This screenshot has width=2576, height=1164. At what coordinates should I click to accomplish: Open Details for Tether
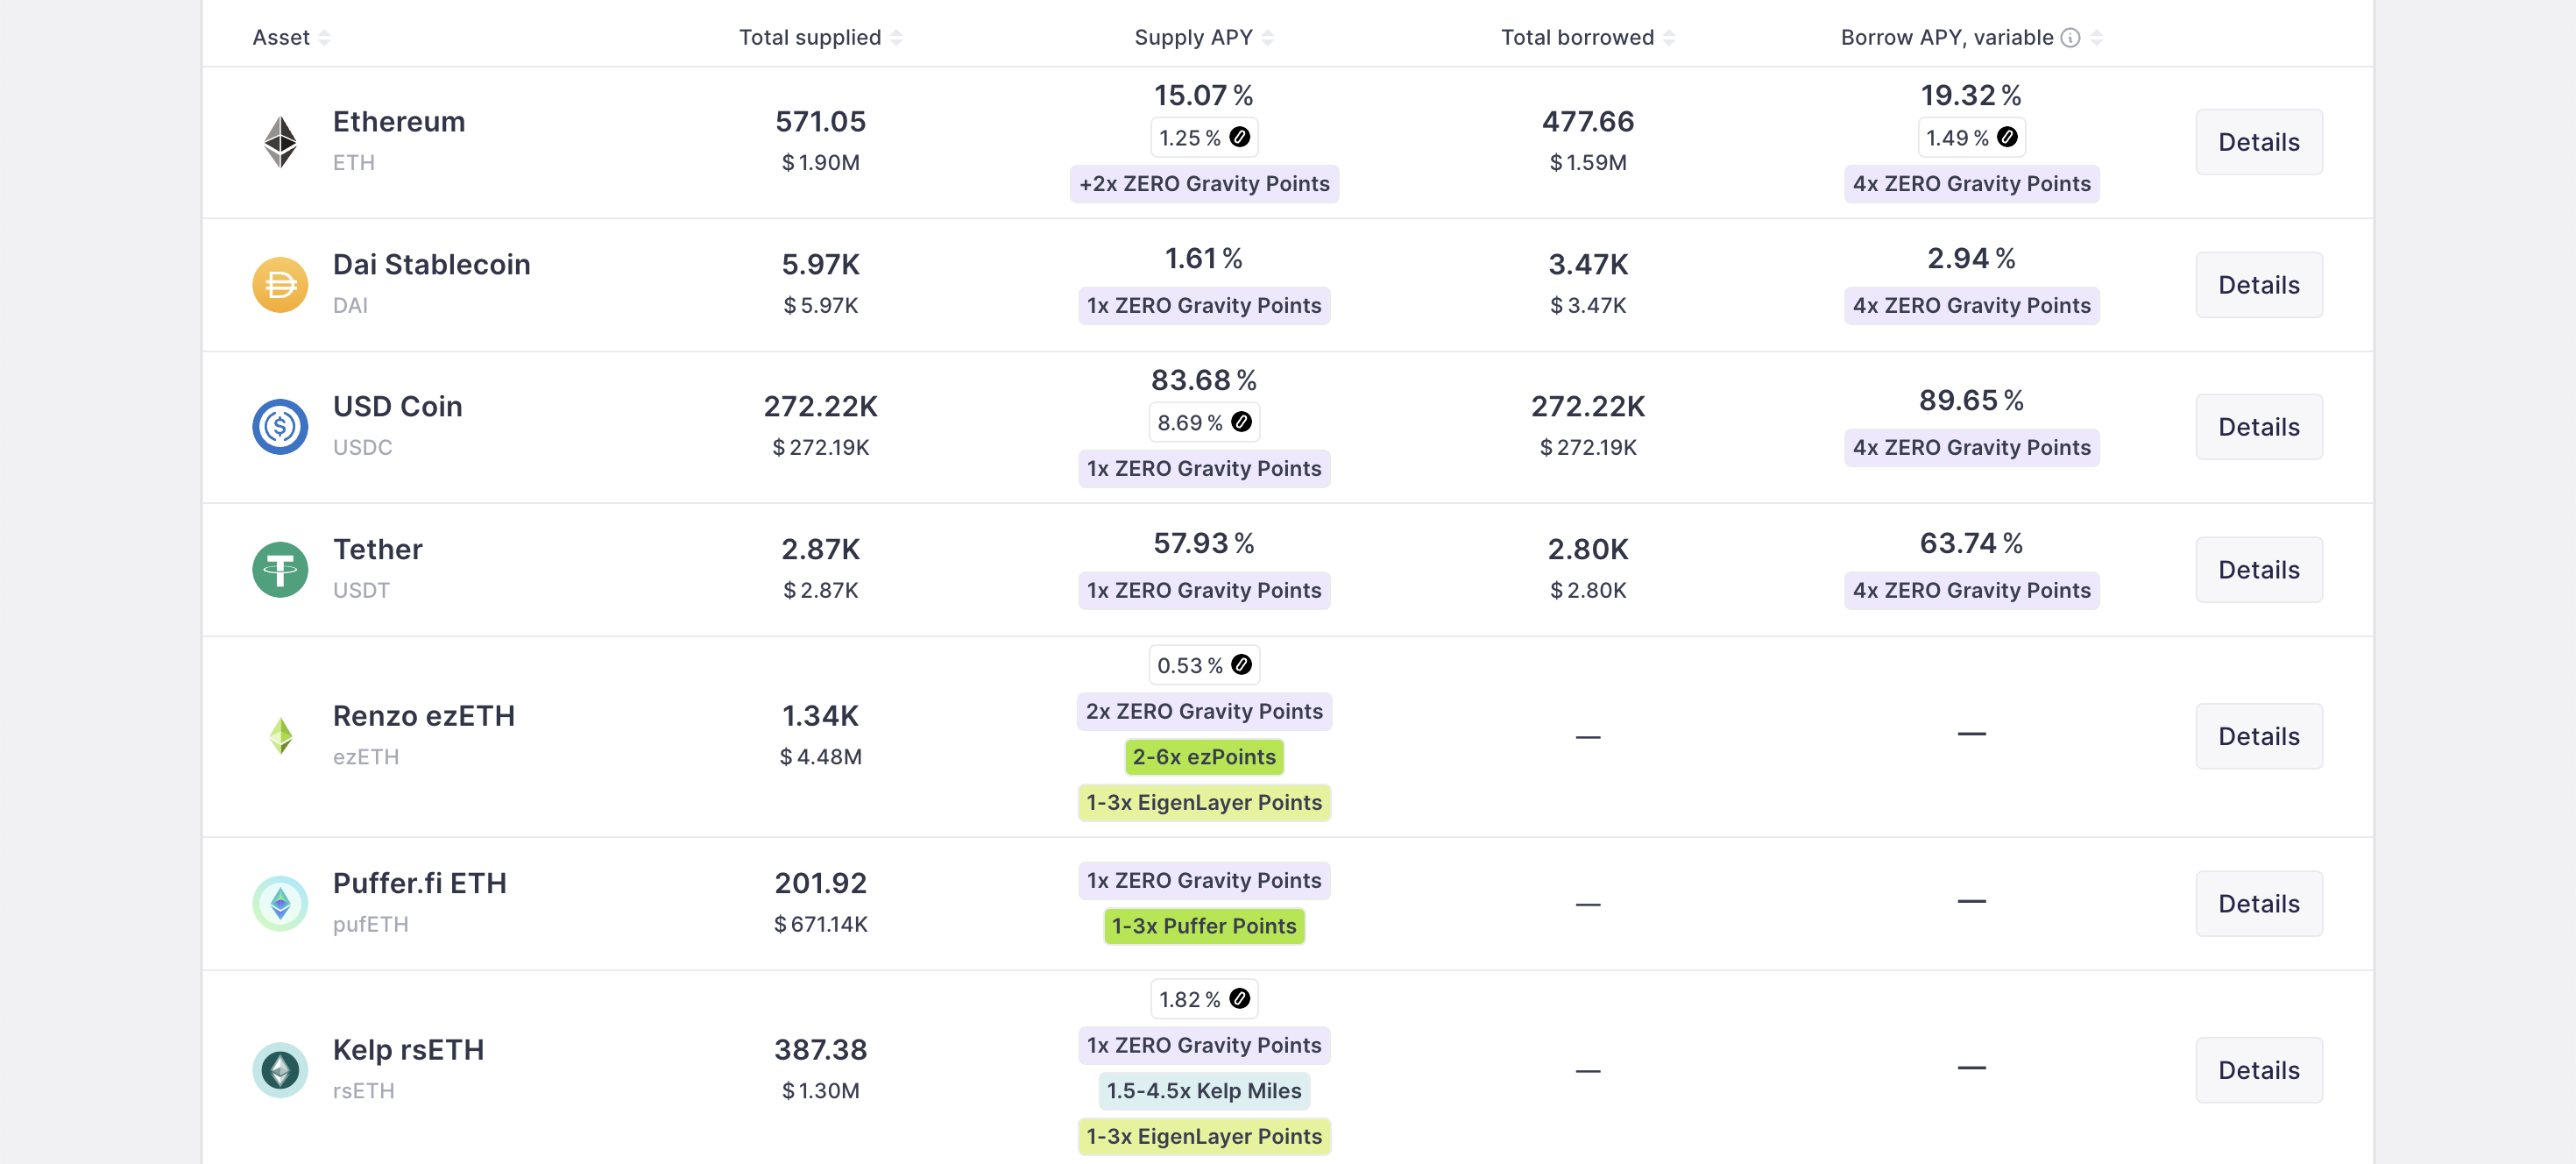(2259, 570)
